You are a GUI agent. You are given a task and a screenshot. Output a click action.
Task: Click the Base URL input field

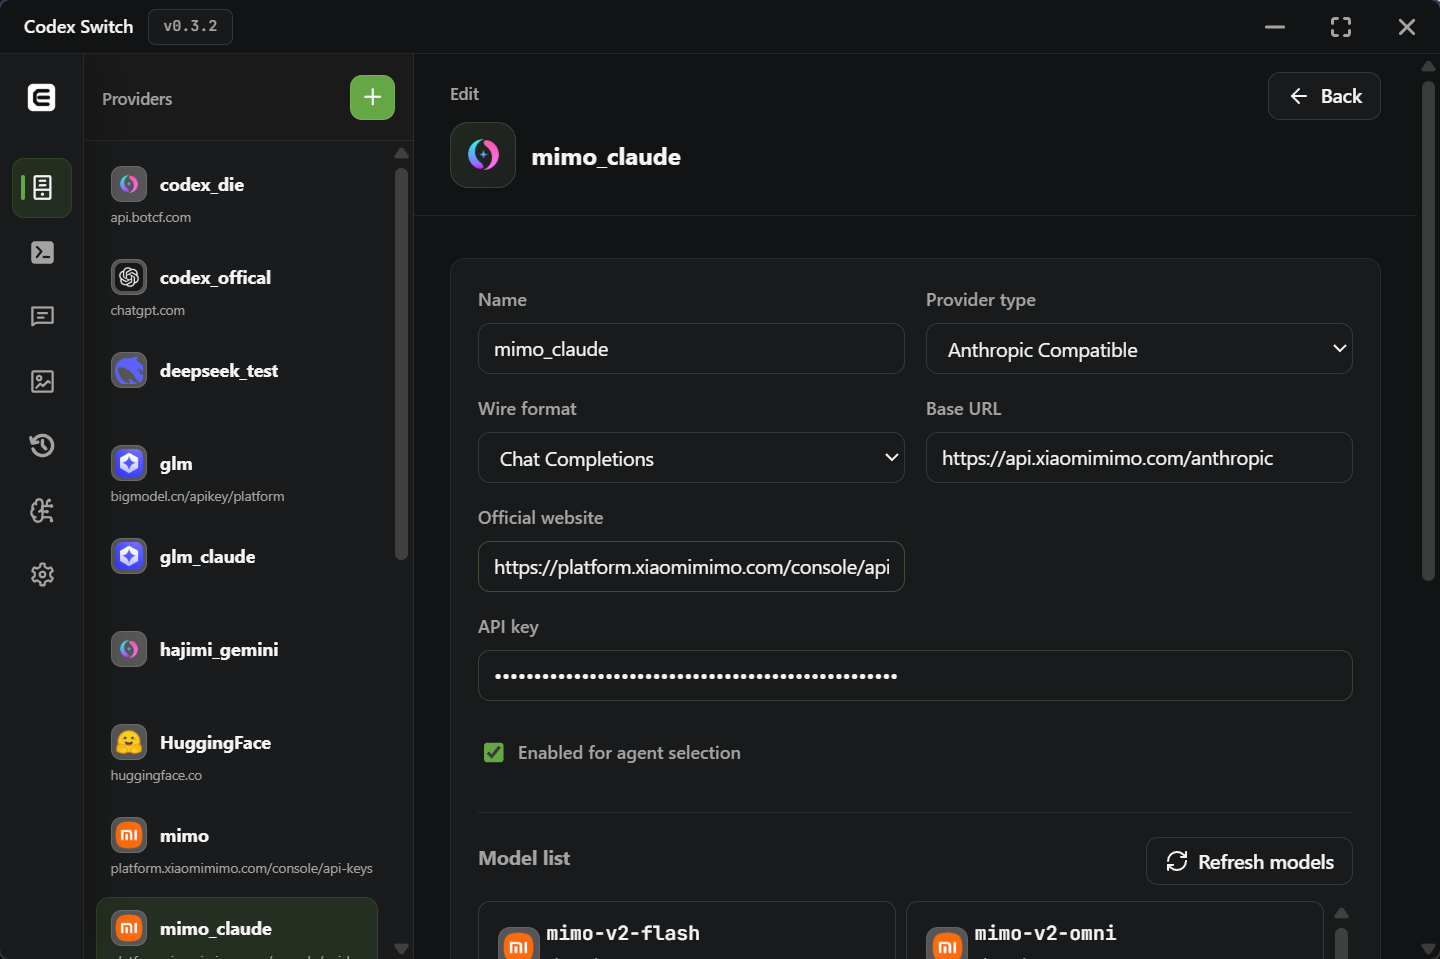point(1139,457)
